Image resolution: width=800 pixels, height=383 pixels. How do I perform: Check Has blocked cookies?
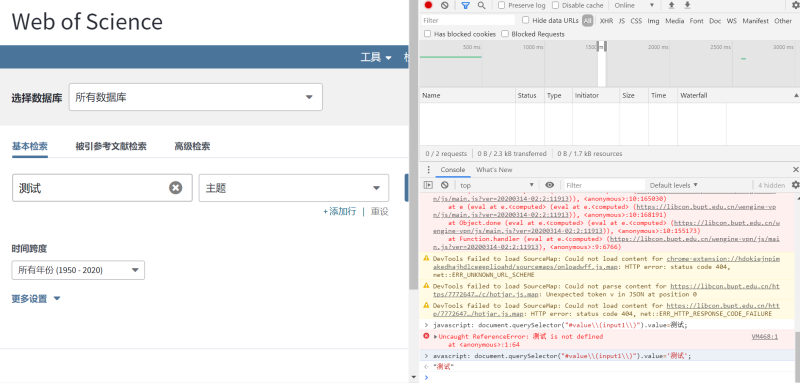[x=428, y=34]
